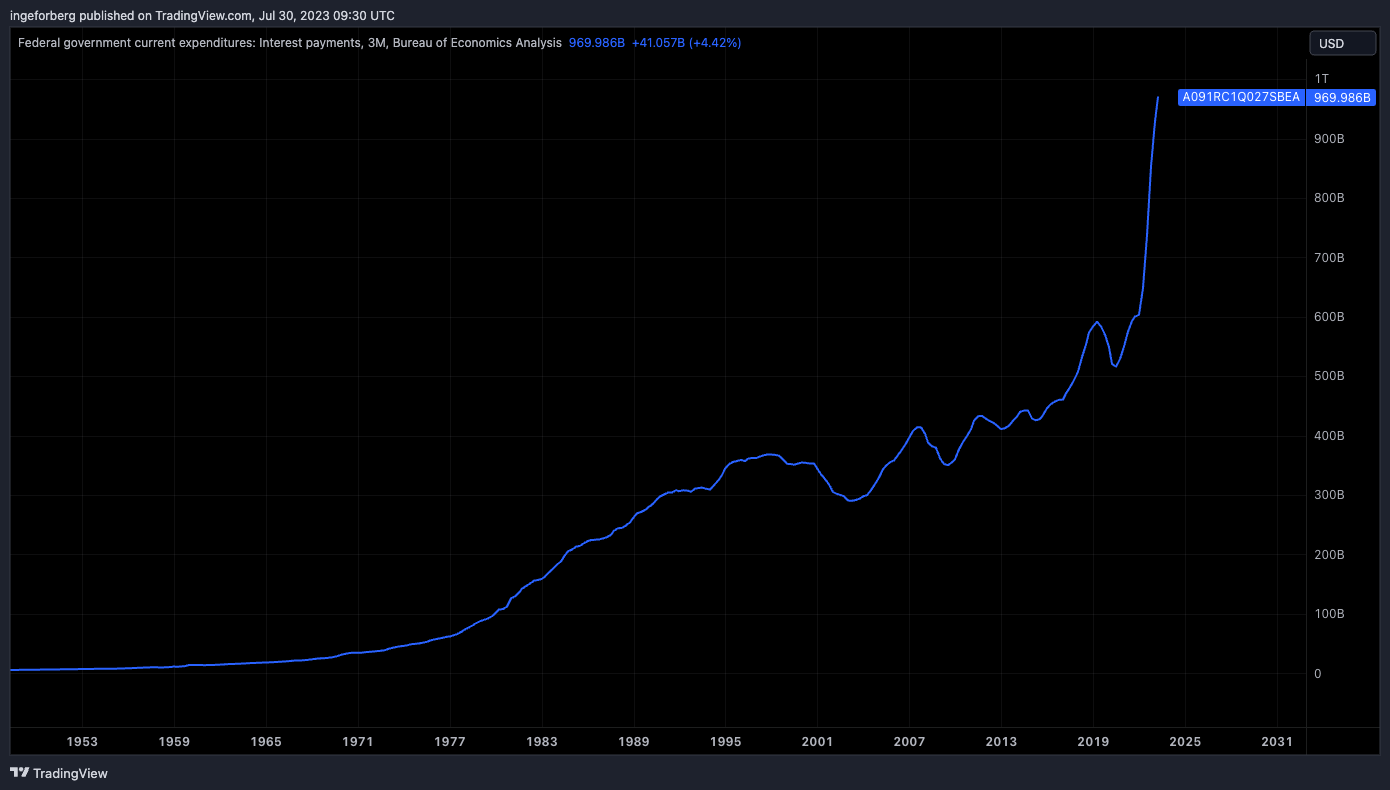
Task: Click the 2025 time axis label
Action: pos(1185,742)
